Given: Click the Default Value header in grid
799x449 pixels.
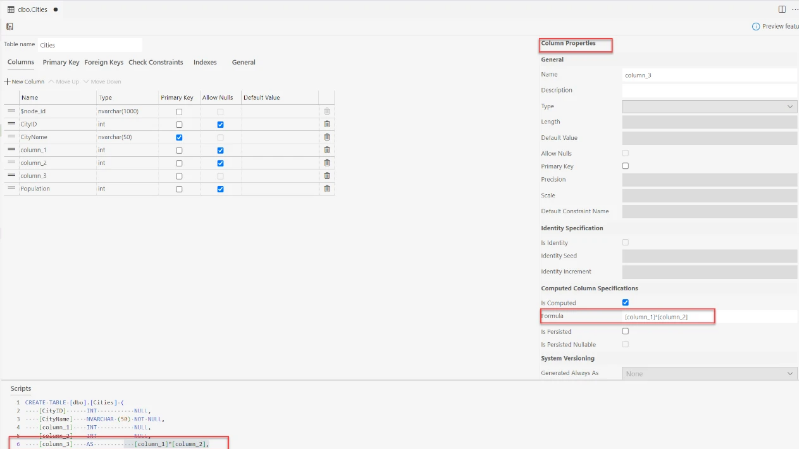Looking at the screenshot, I should [261, 97].
